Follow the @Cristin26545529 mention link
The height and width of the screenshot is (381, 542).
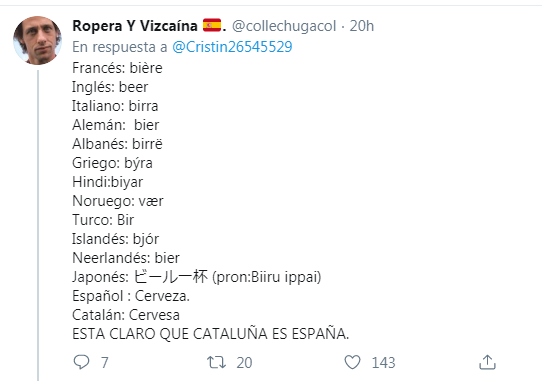(x=232, y=47)
